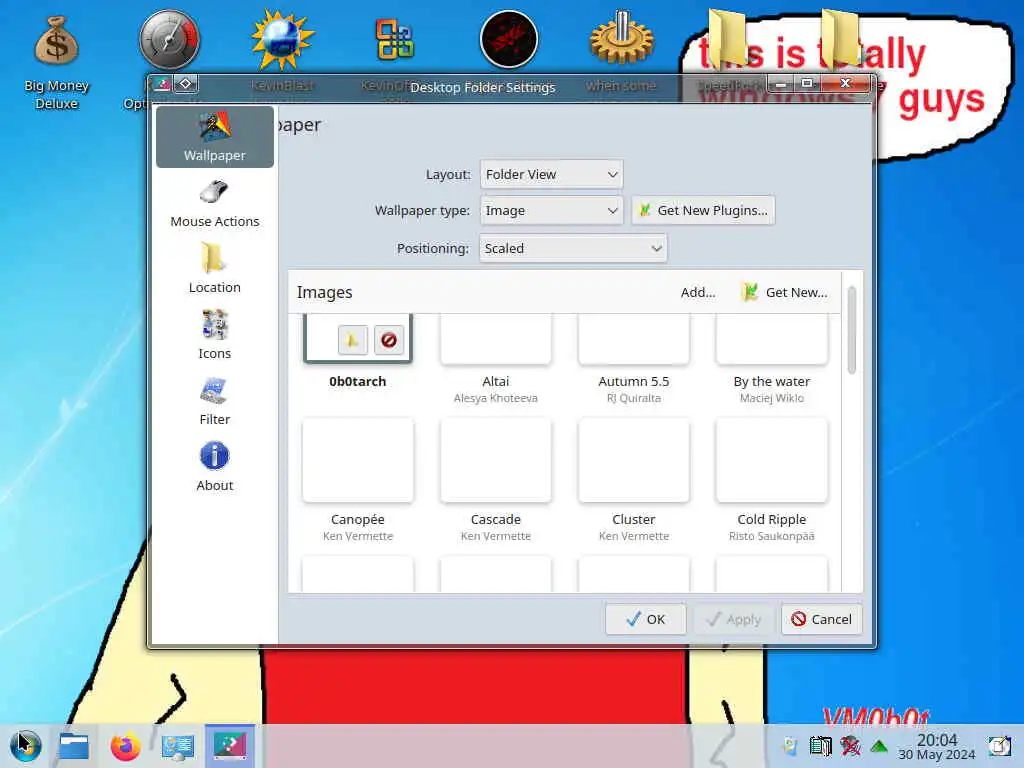Choose the By the water wallpaper
Screen dimensions: 1024x768
click(x=771, y=338)
